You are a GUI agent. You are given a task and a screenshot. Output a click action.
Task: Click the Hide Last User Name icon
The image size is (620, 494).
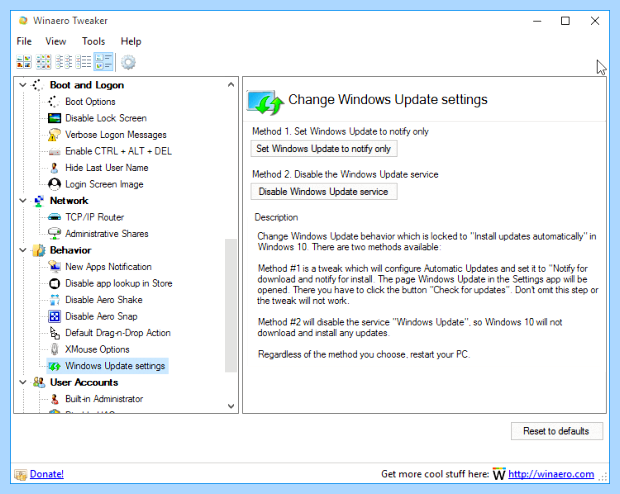pyautogui.click(x=54, y=168)
